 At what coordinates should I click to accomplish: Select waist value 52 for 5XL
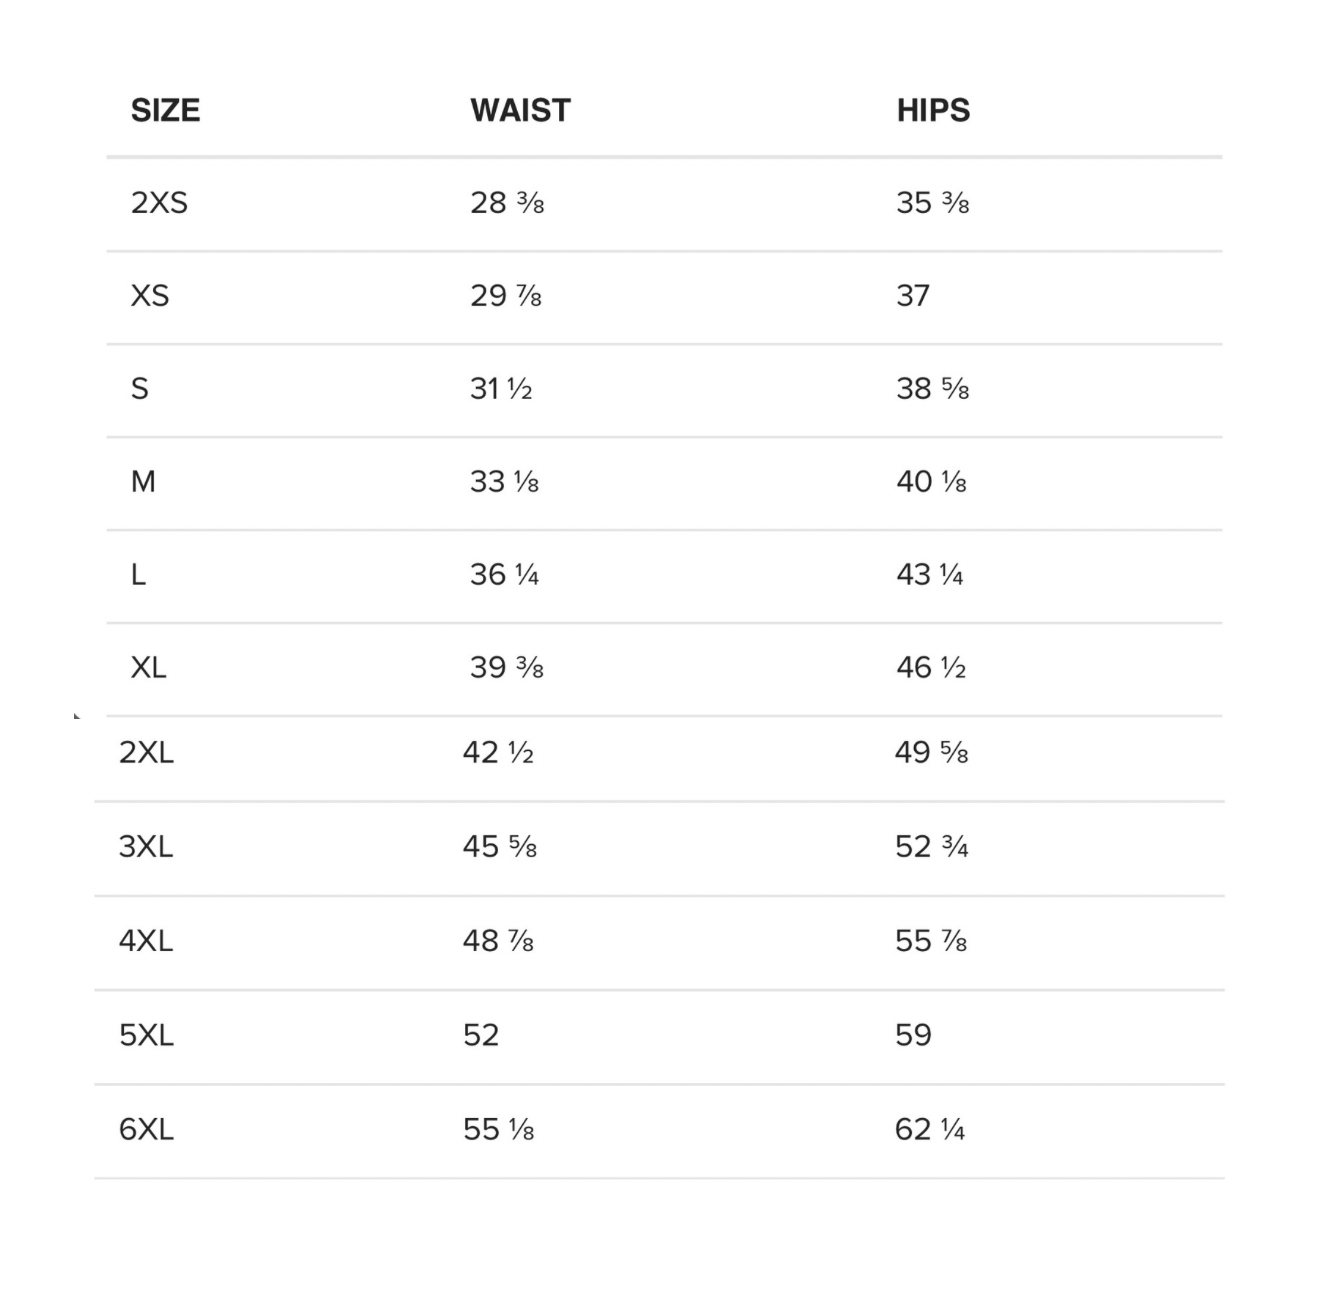coord(481,1035)
